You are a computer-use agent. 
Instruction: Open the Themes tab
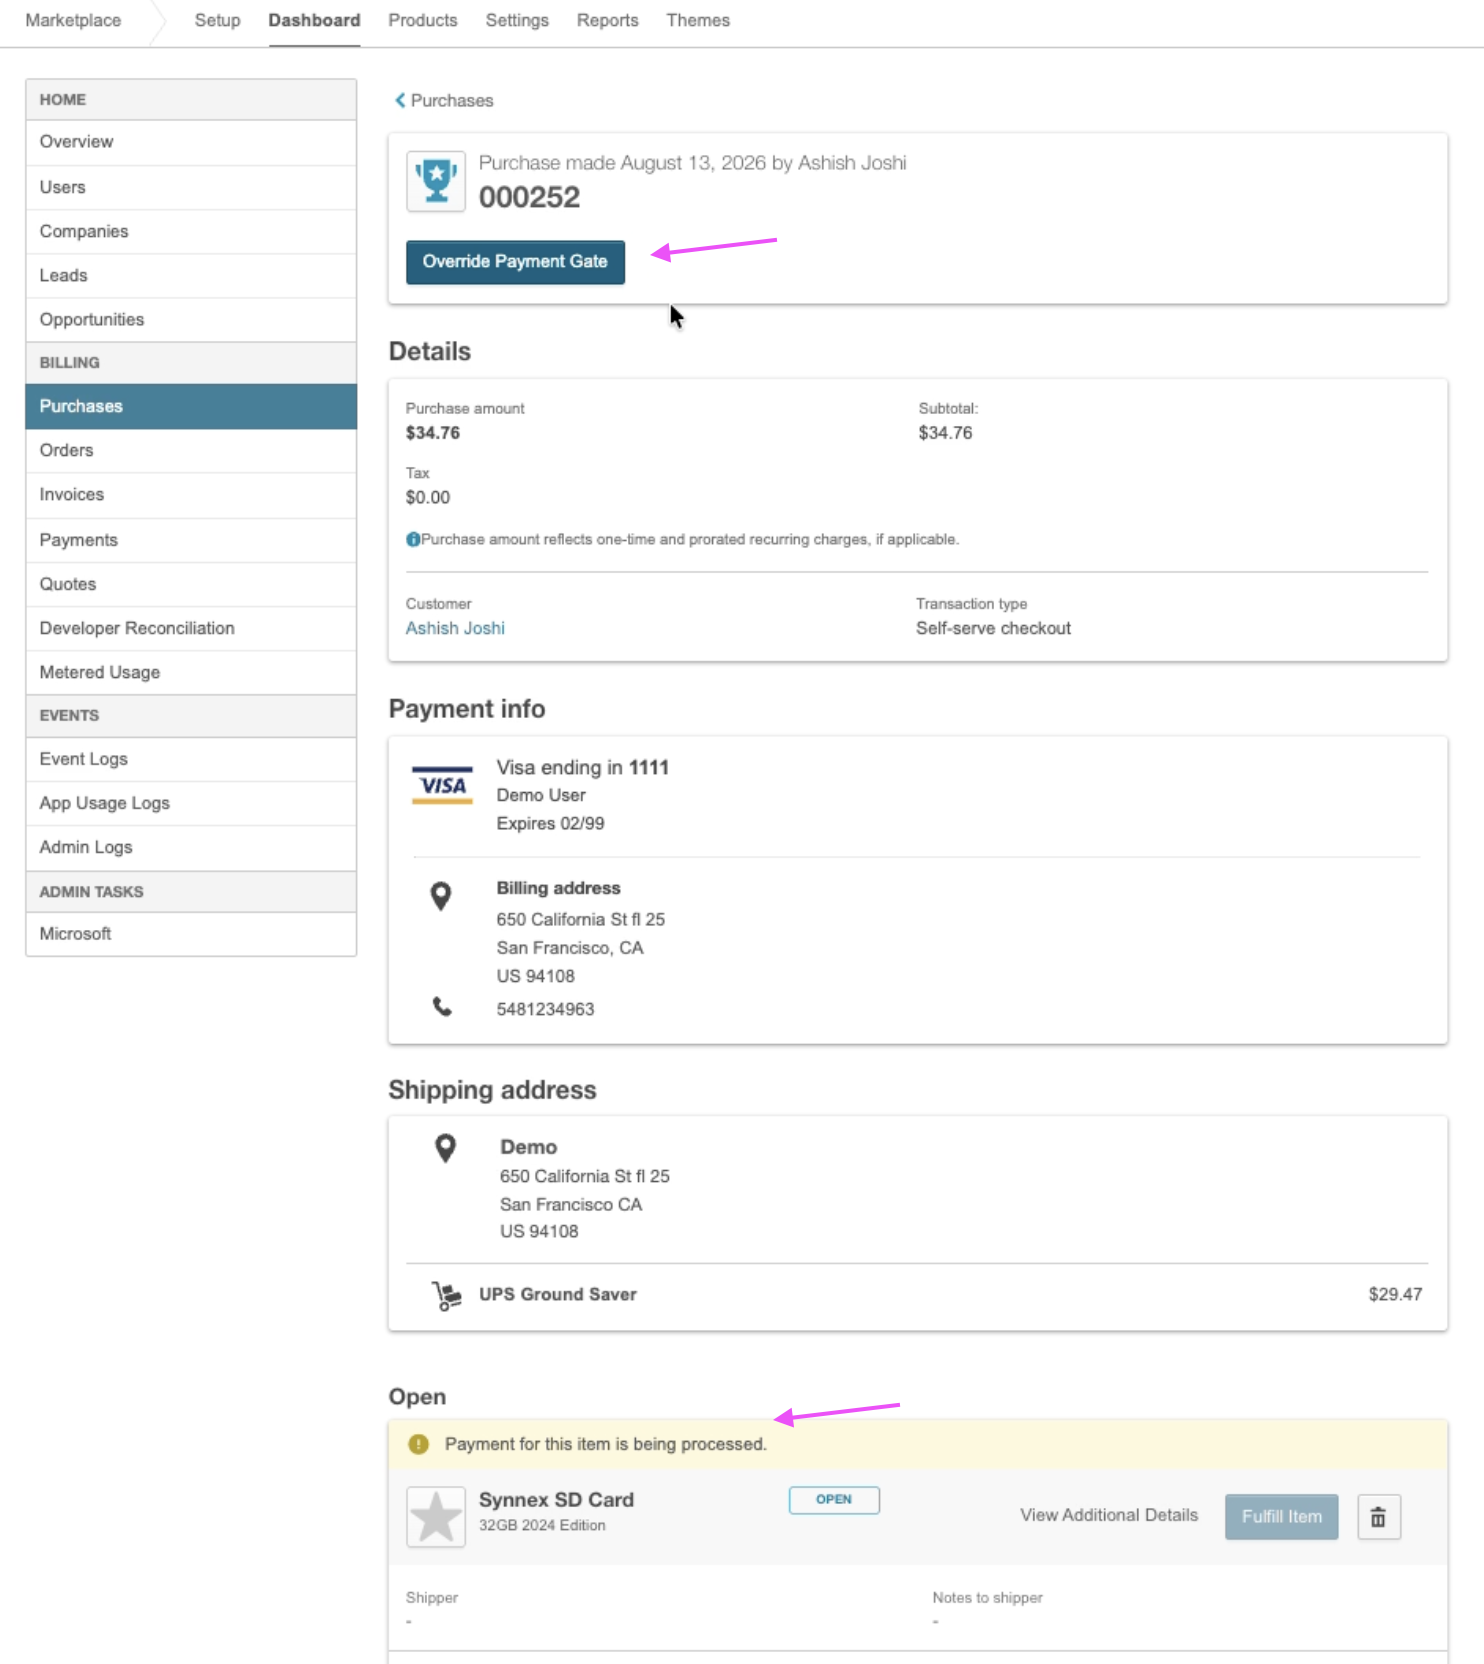698,20
